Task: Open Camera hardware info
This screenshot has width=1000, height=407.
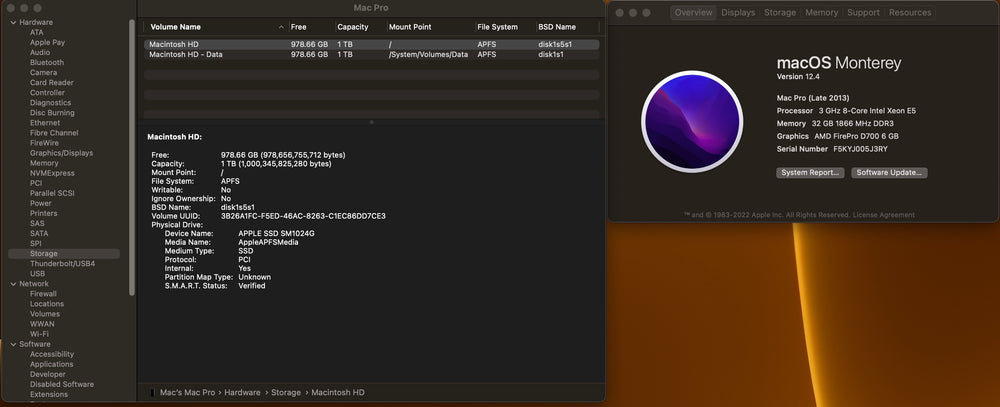Action: [x=43, y=73]
